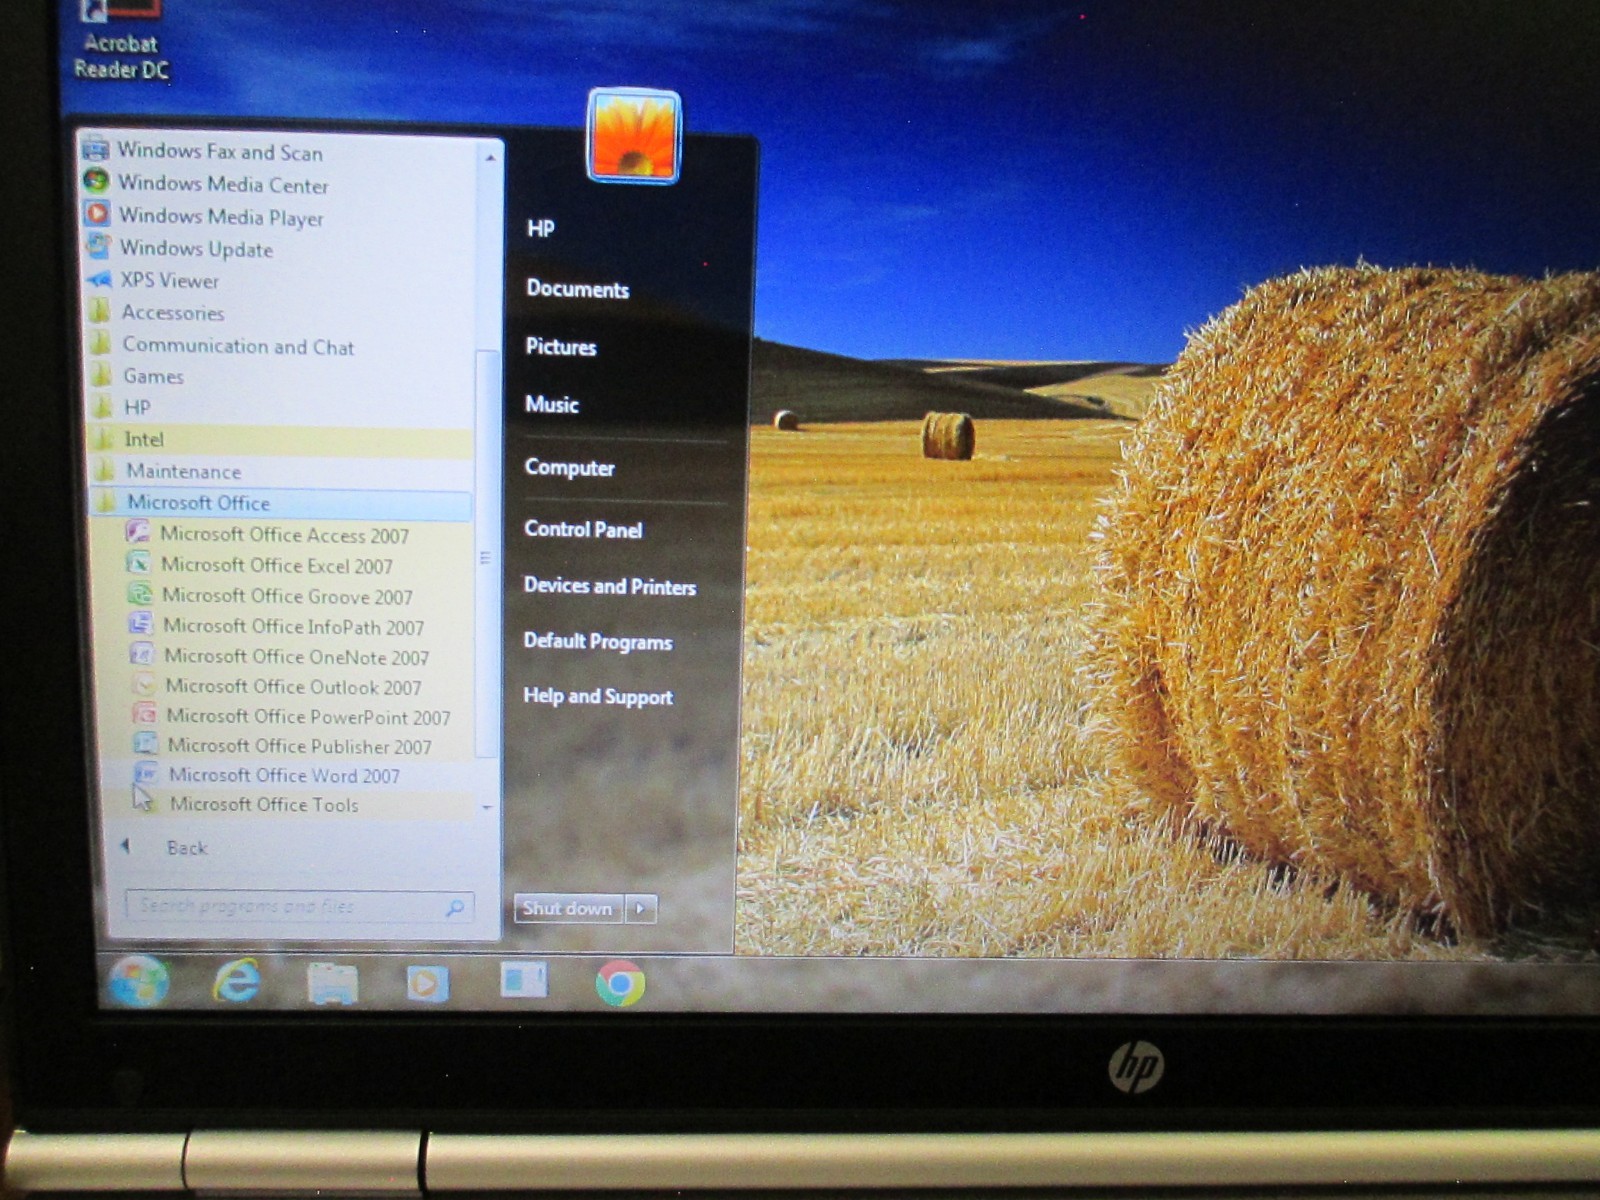Open Default Programs
The image size is (1600, 1200).
pos(598,642)
